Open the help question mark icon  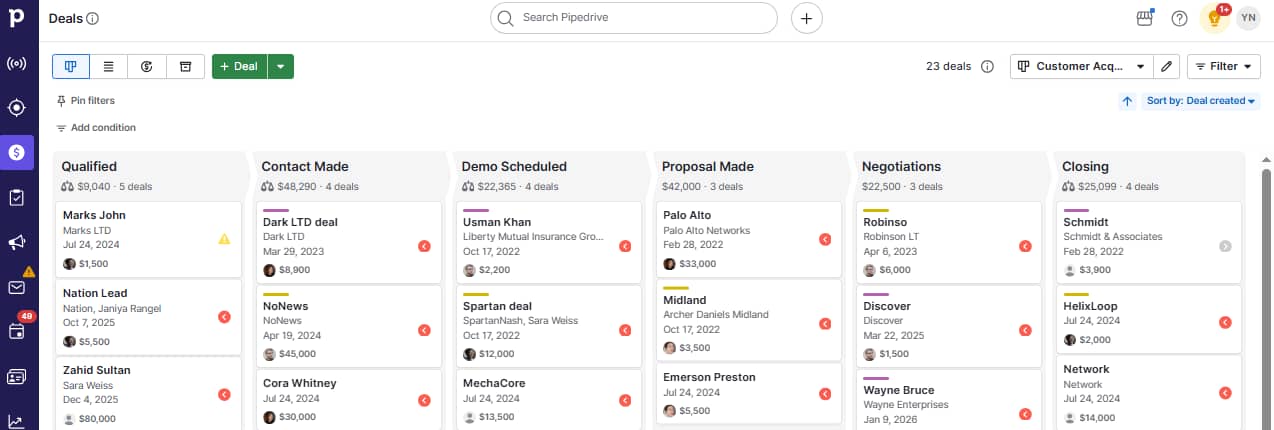[x=1179, y=18]
